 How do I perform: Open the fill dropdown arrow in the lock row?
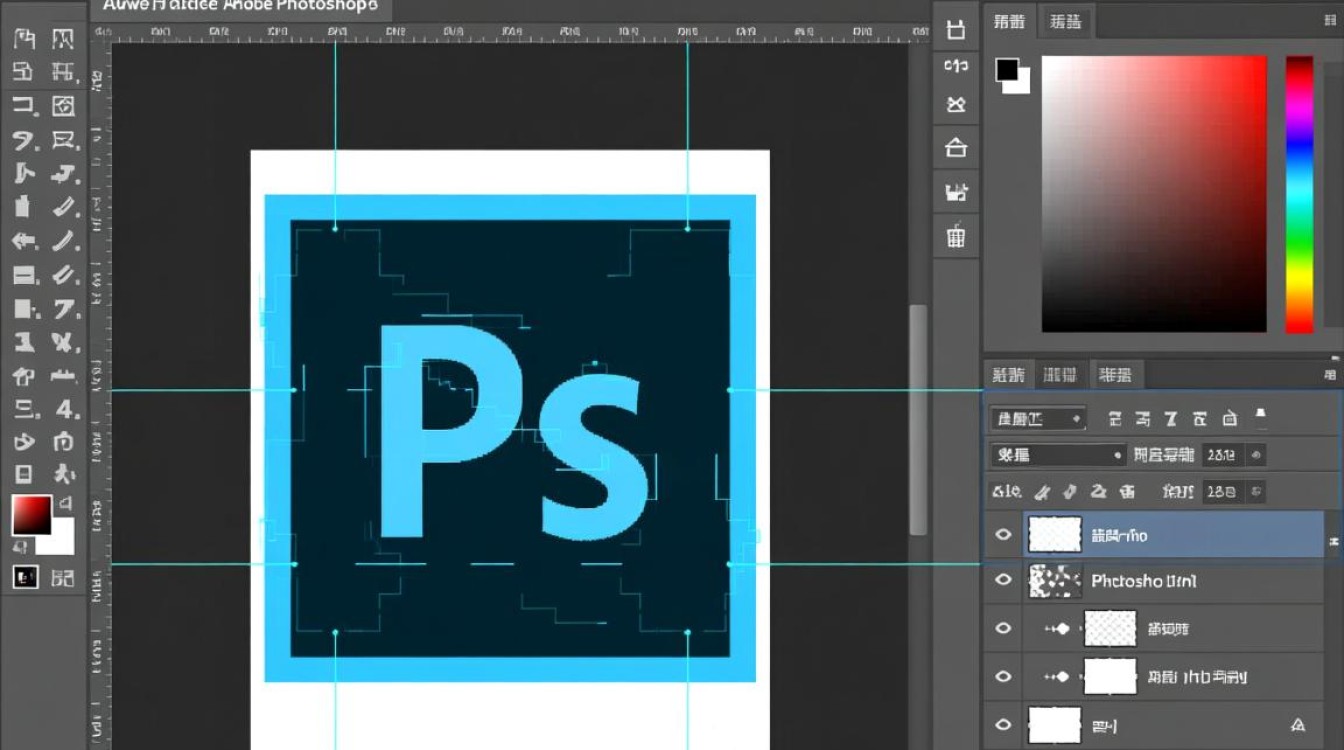(1257, 491)
